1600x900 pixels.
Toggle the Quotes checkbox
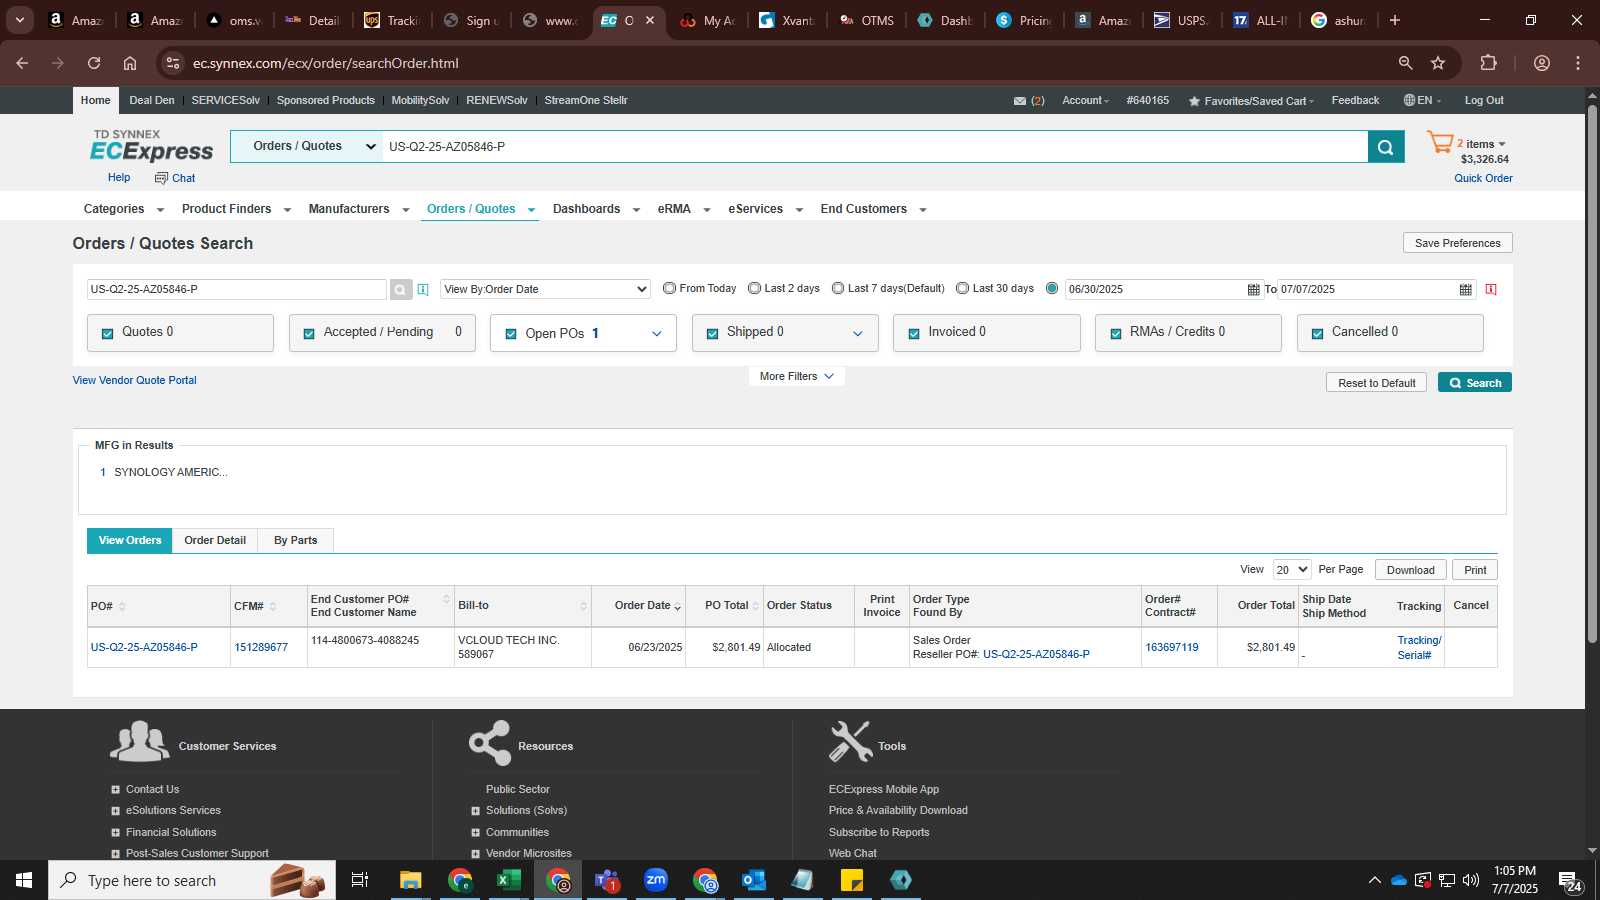click(108, 334)
